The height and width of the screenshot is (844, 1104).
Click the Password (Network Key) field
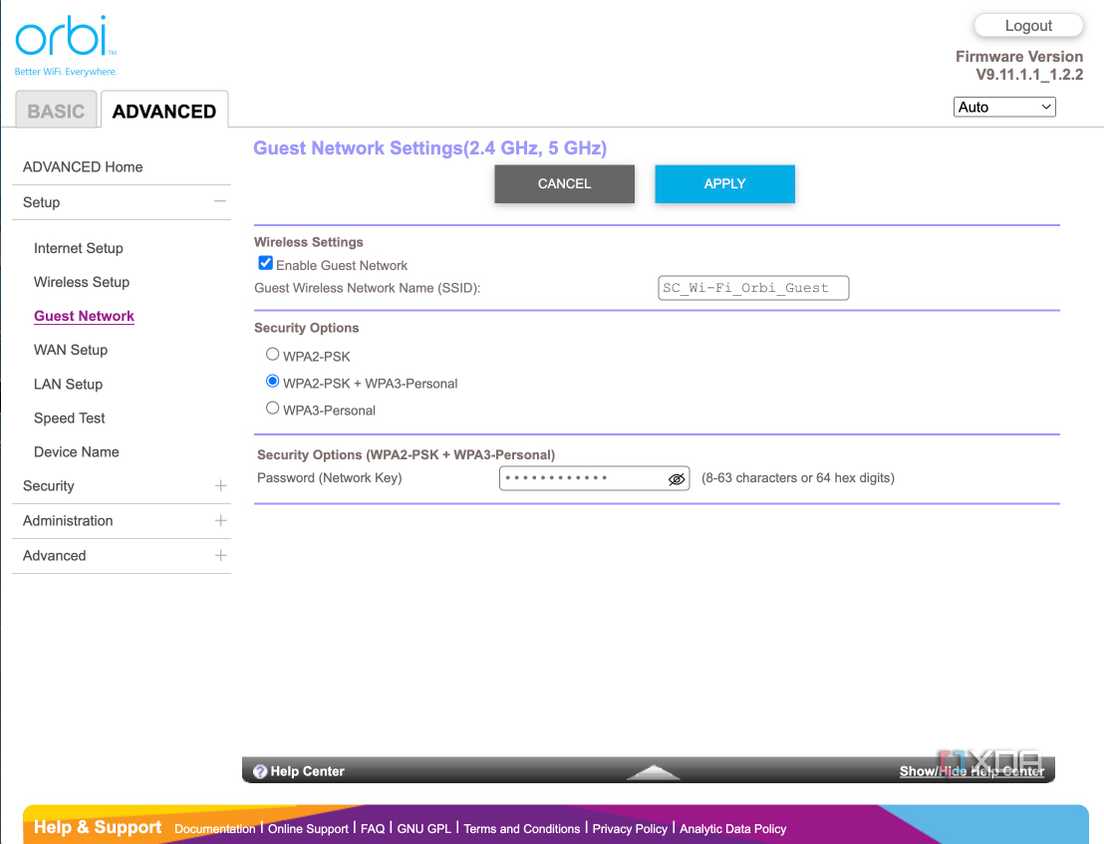(x=594, y=479)
